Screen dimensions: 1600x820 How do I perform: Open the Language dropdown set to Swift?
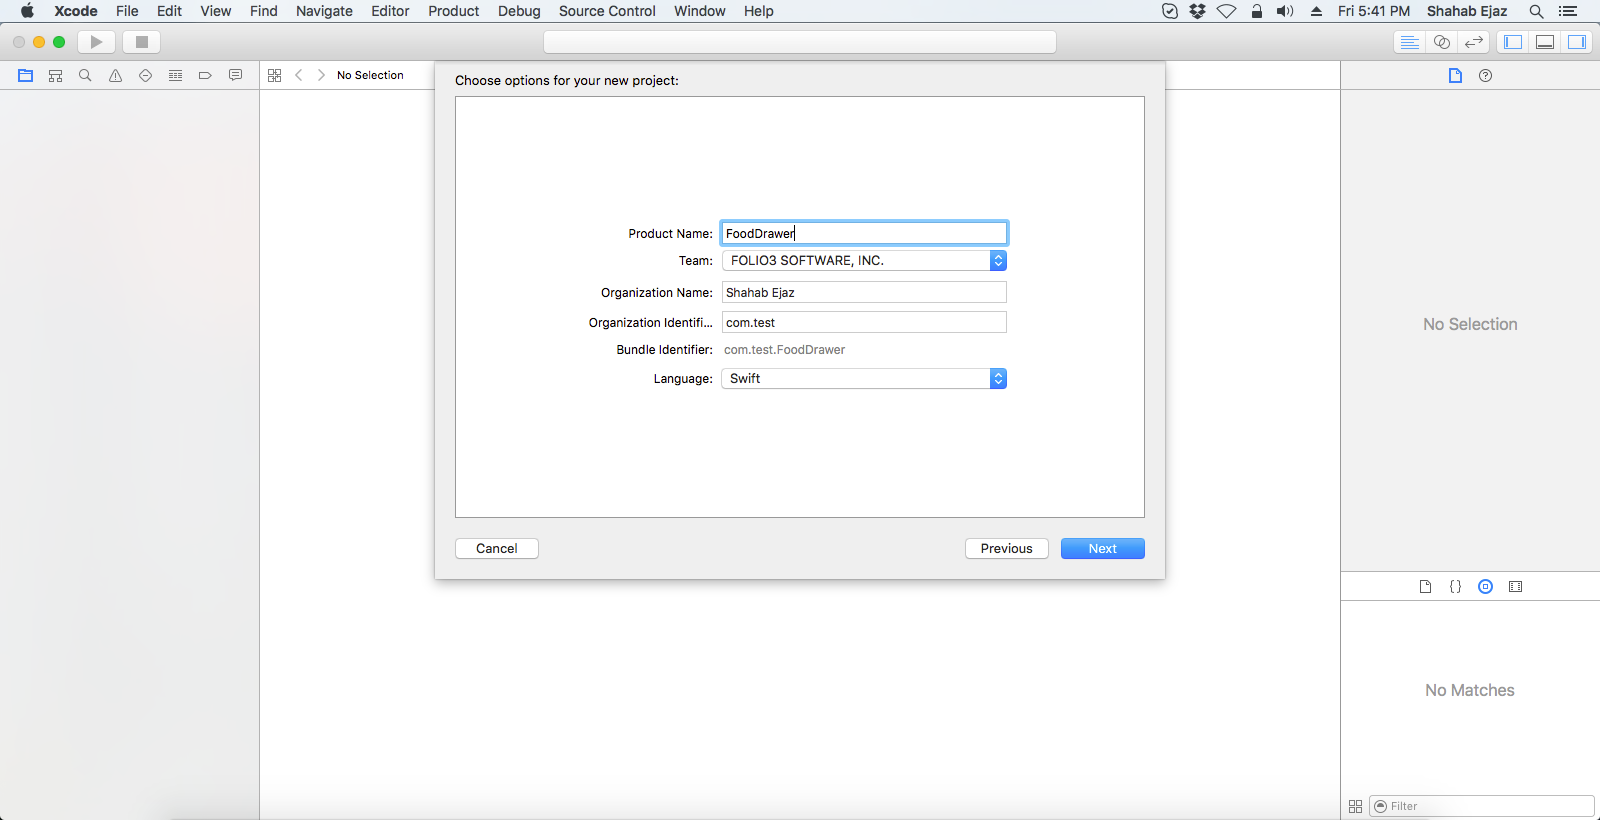click(864, 379)
